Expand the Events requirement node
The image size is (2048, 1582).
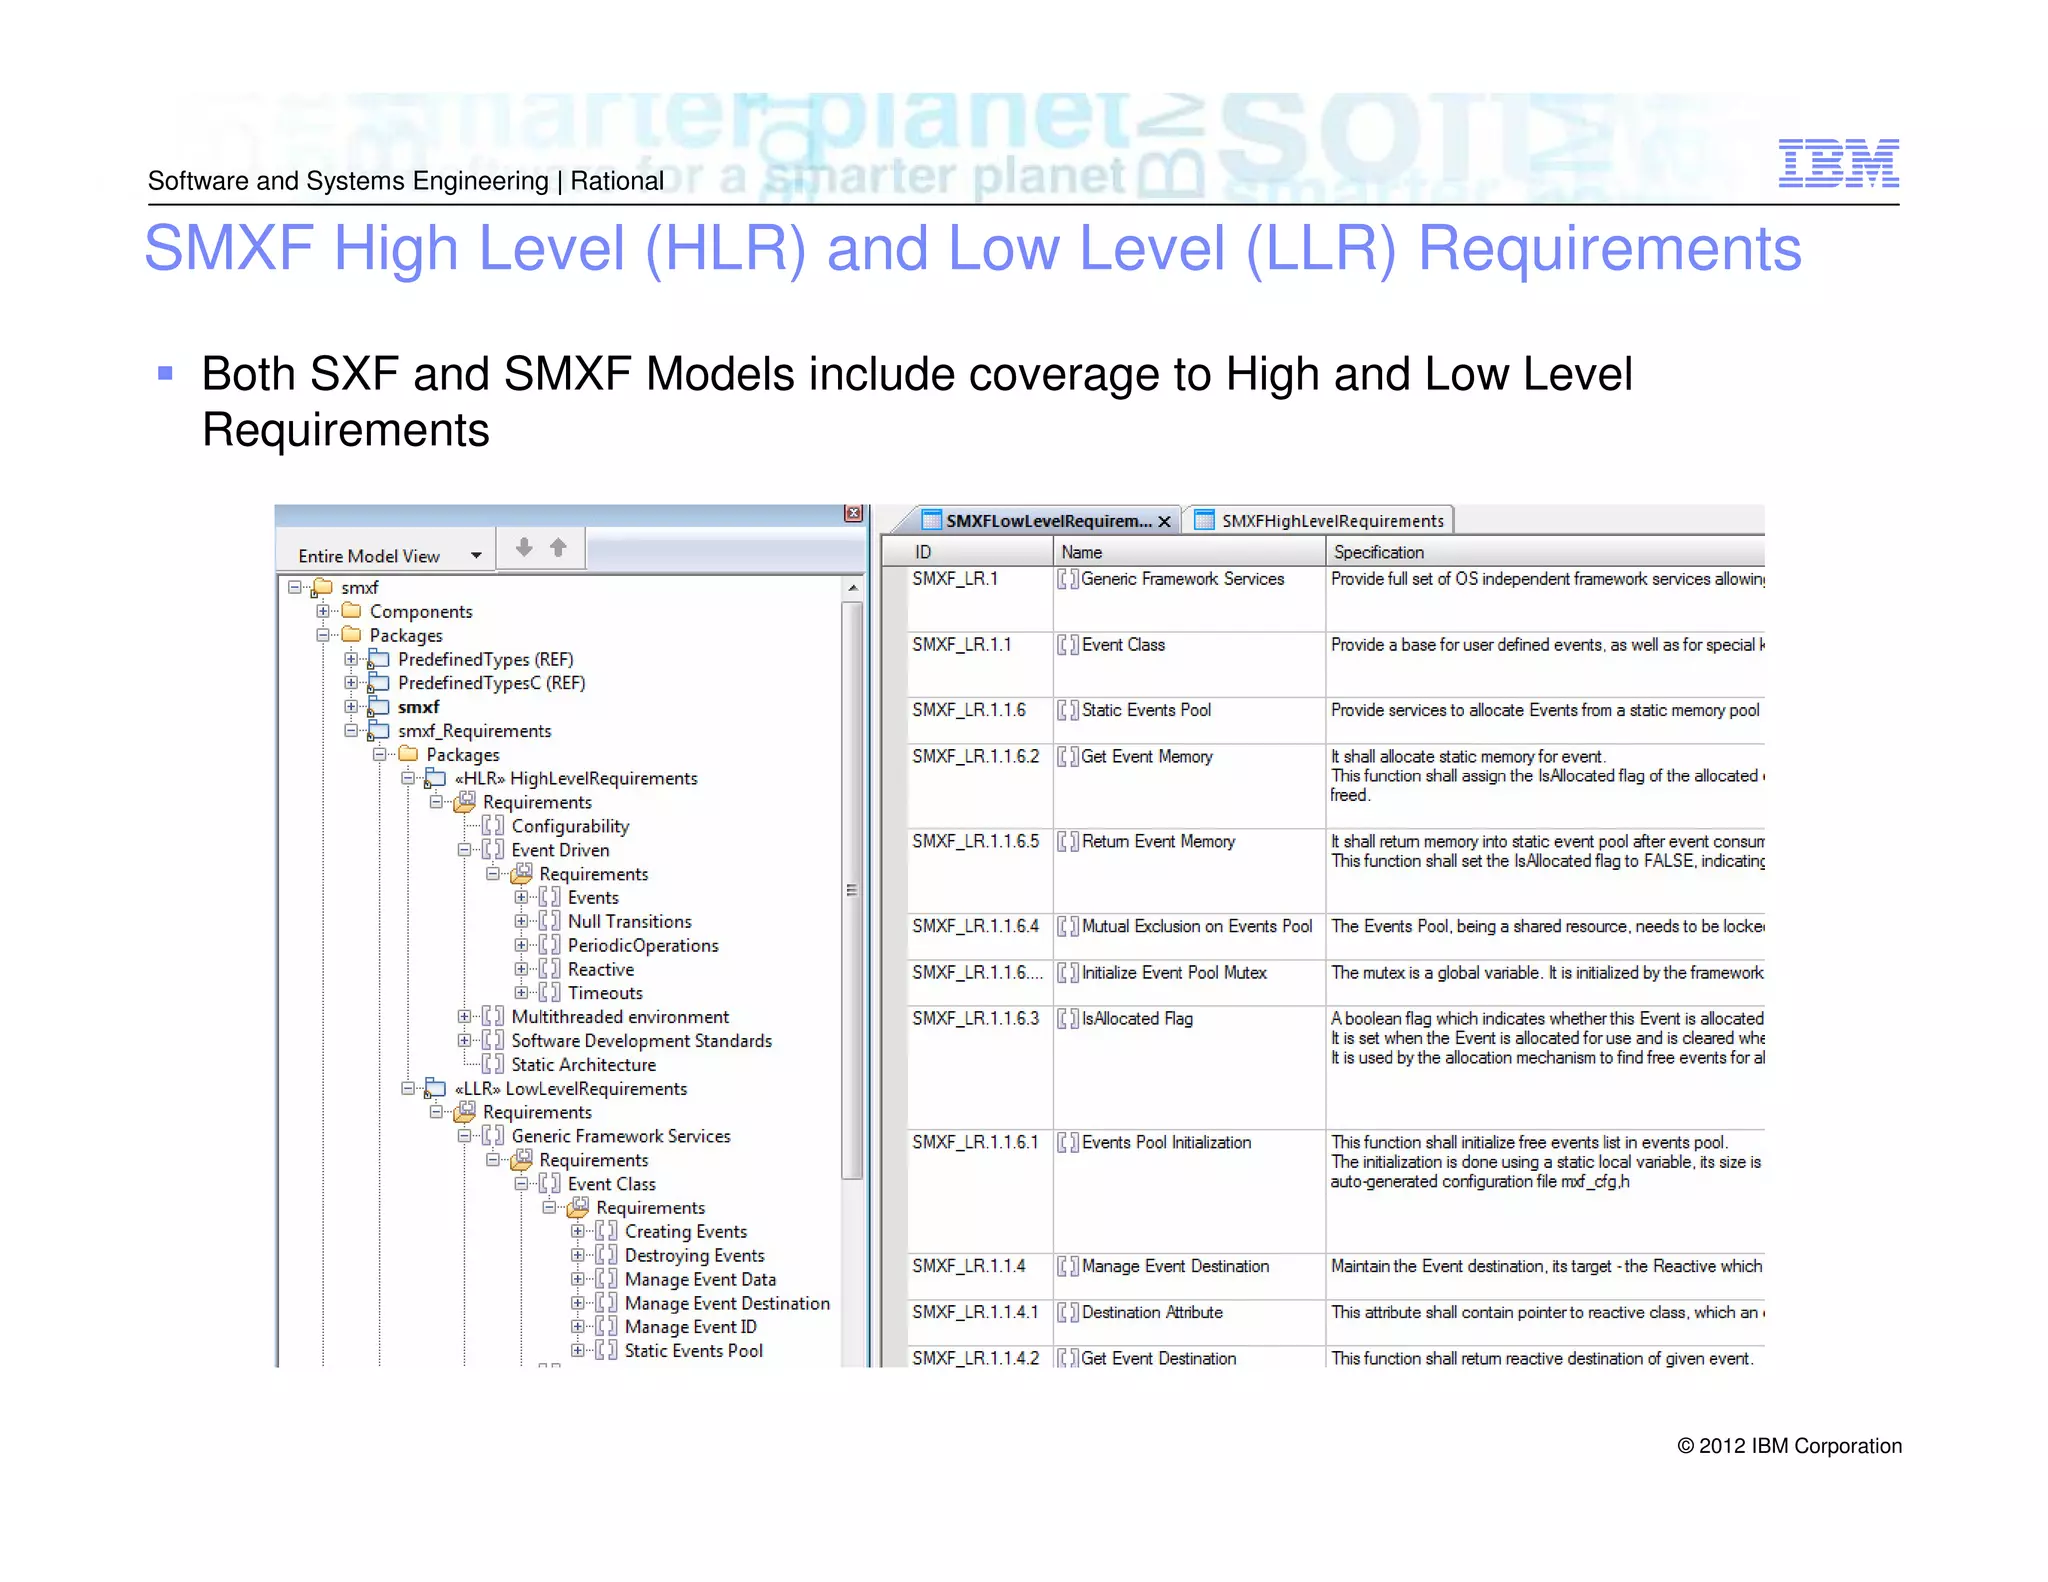521,897
